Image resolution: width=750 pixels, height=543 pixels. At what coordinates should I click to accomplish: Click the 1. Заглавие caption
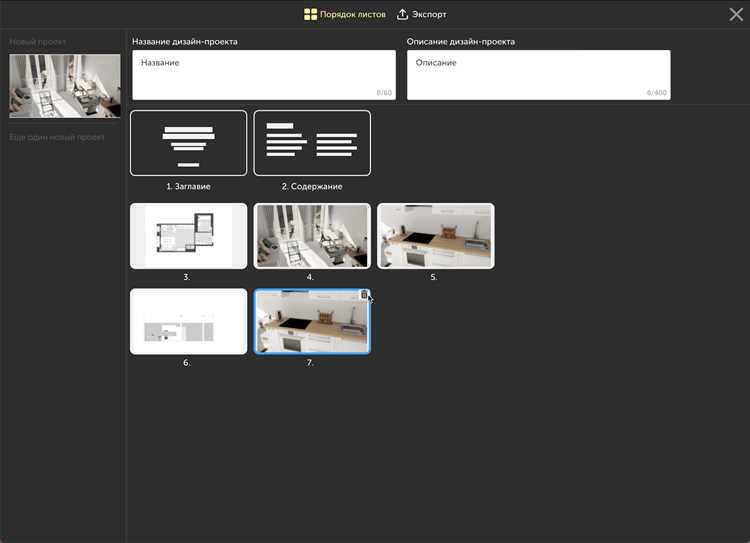pyautogui.click(x=188, y=187)
